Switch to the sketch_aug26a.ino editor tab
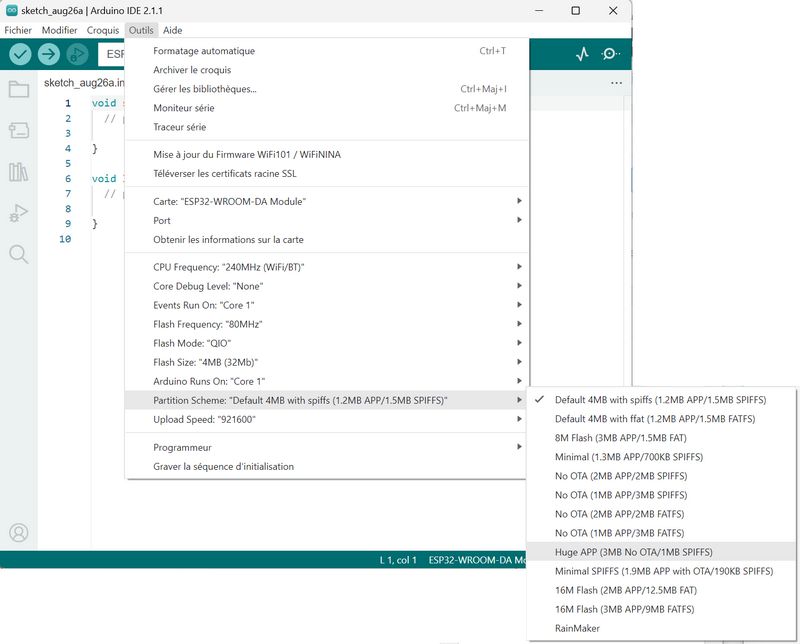800x644 pixels. (84, 83)
